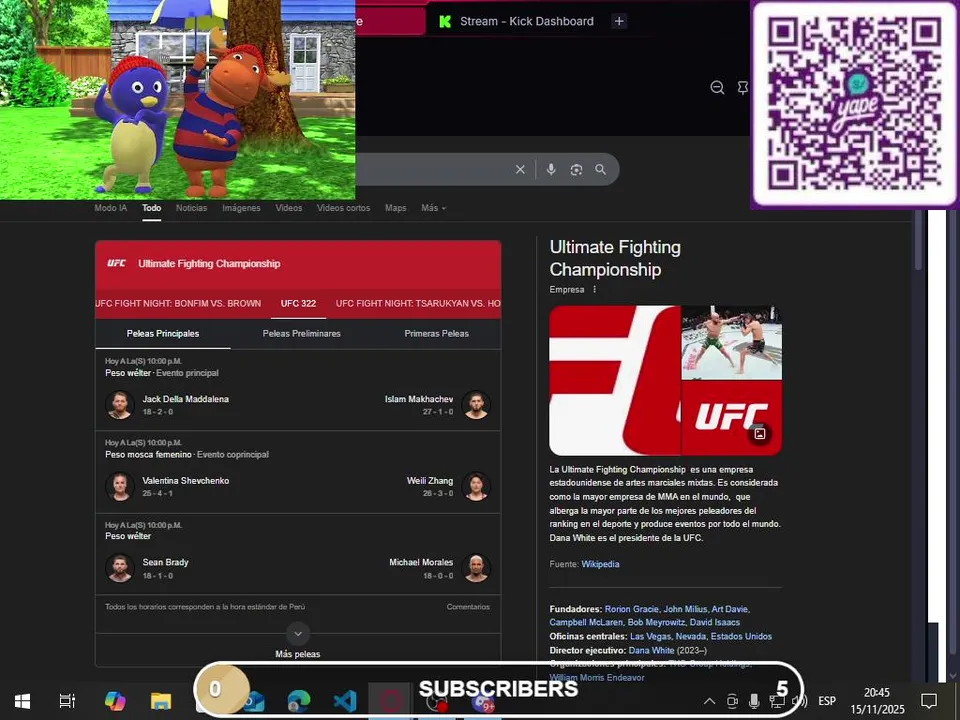Click the magnifying glass search button
Image resolution: width=960 pixels, height=720 pixels.
(x=601, y=170)
